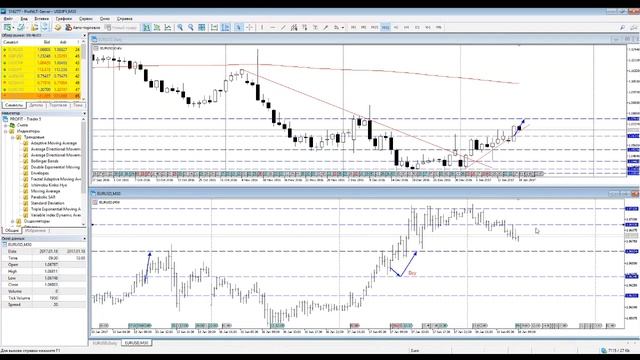Open the Графики menu
This screenshot has width=640, height=360.
coord(63,19)
